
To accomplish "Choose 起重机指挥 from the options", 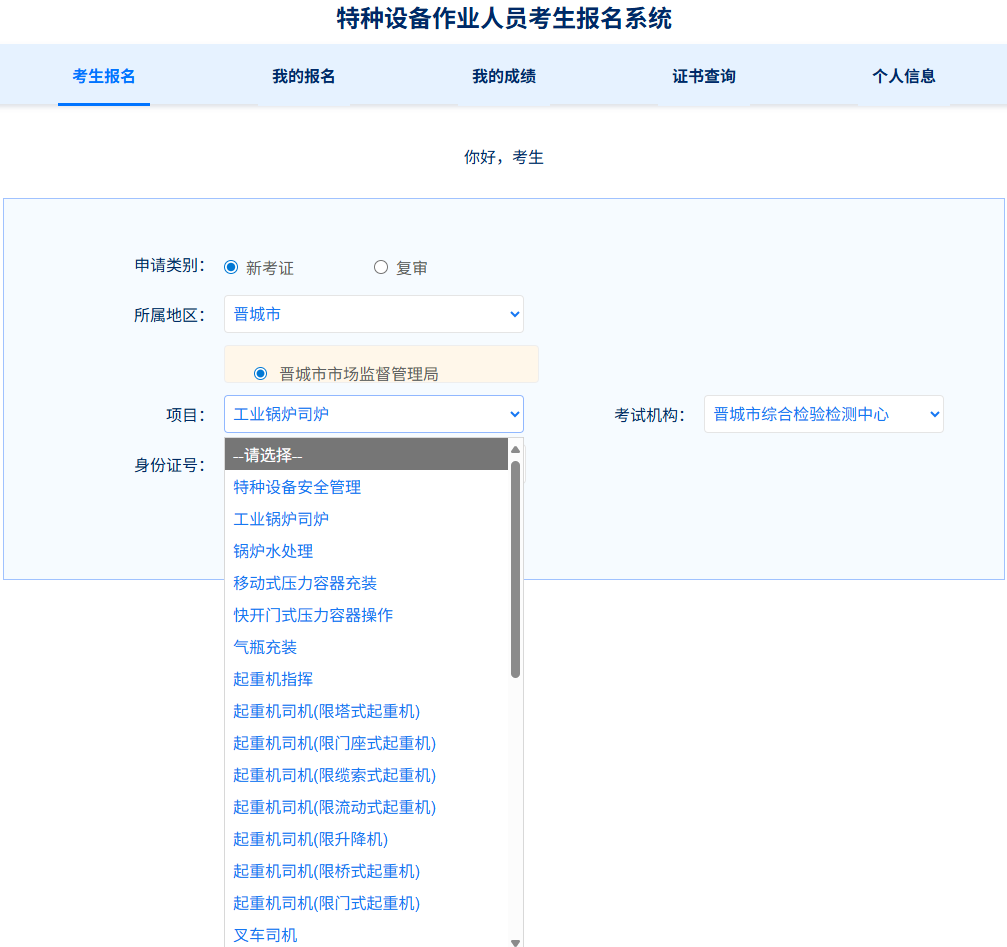I will [273, 679].
